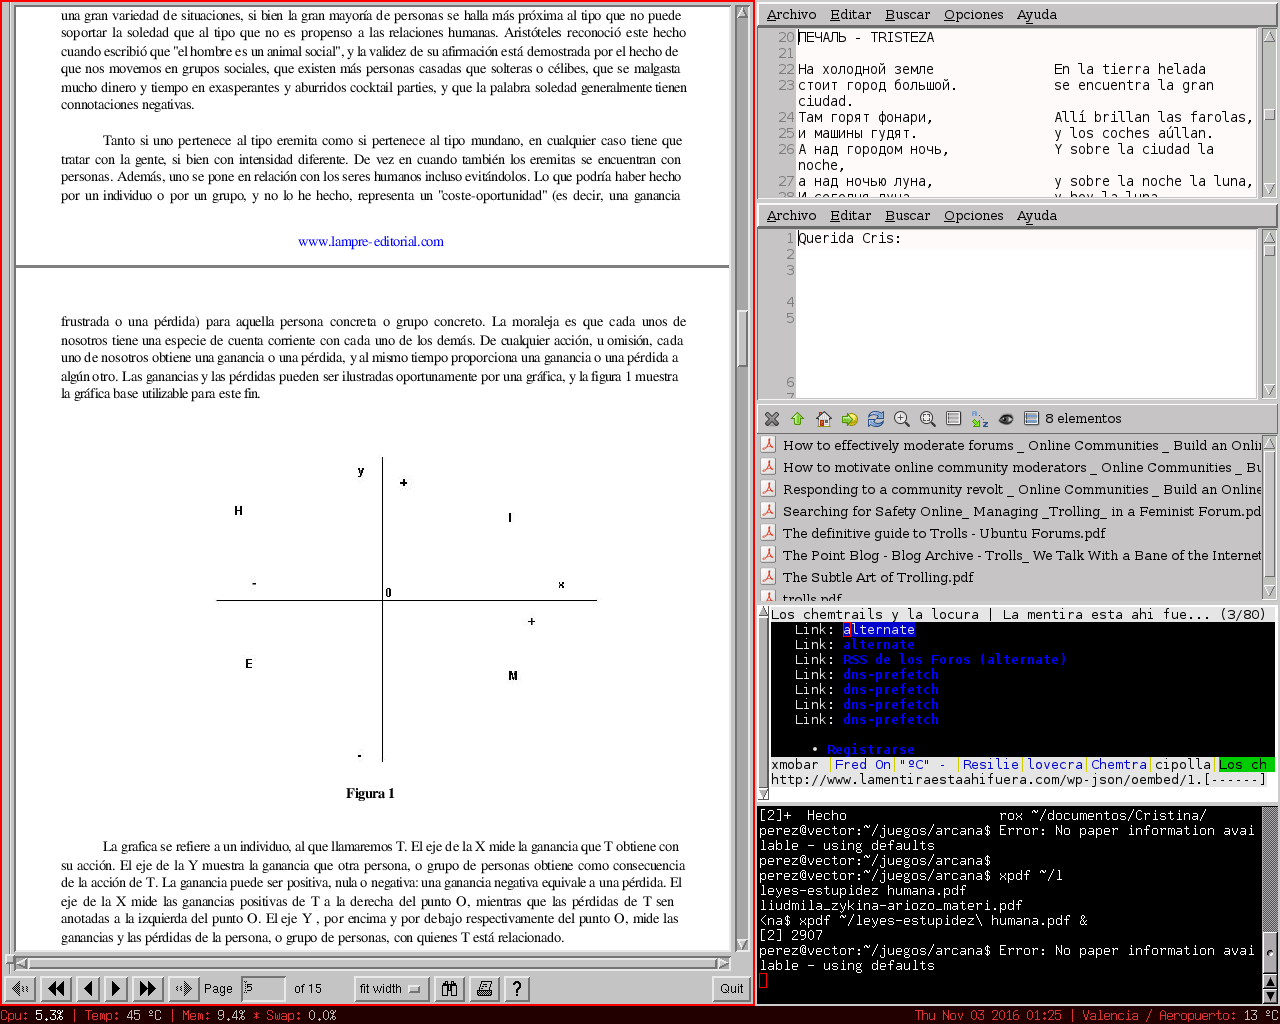Click the zoom-in magnifier in filer
The height and width of the screenshot is (1024, 1280).
click(x=902, y=419)
